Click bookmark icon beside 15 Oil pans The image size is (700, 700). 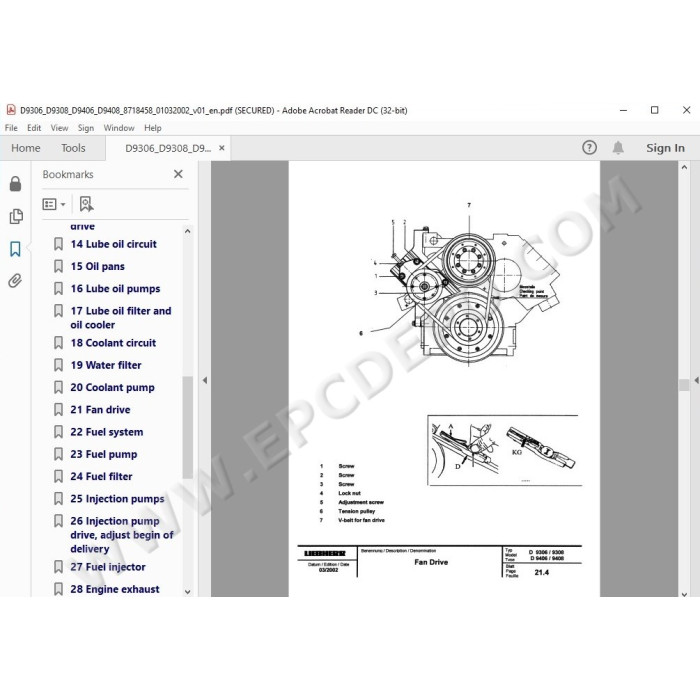(58, 266)
